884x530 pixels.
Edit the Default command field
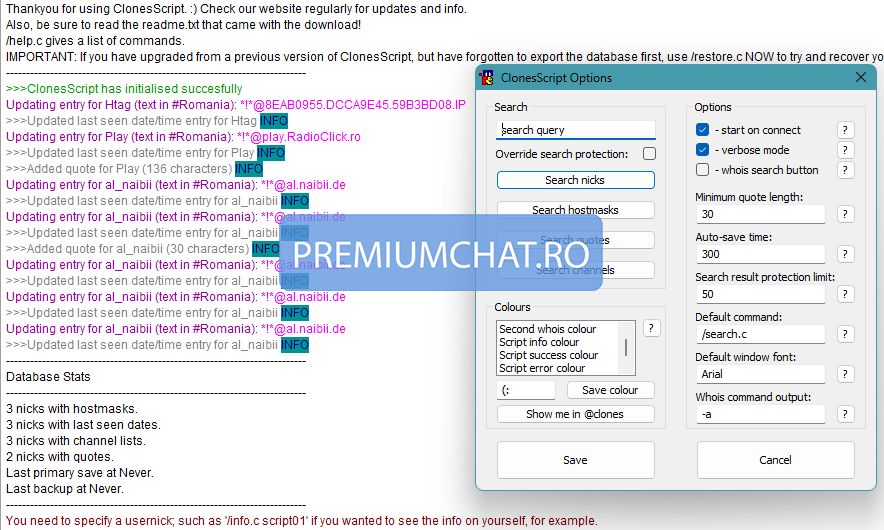[761, 334]
